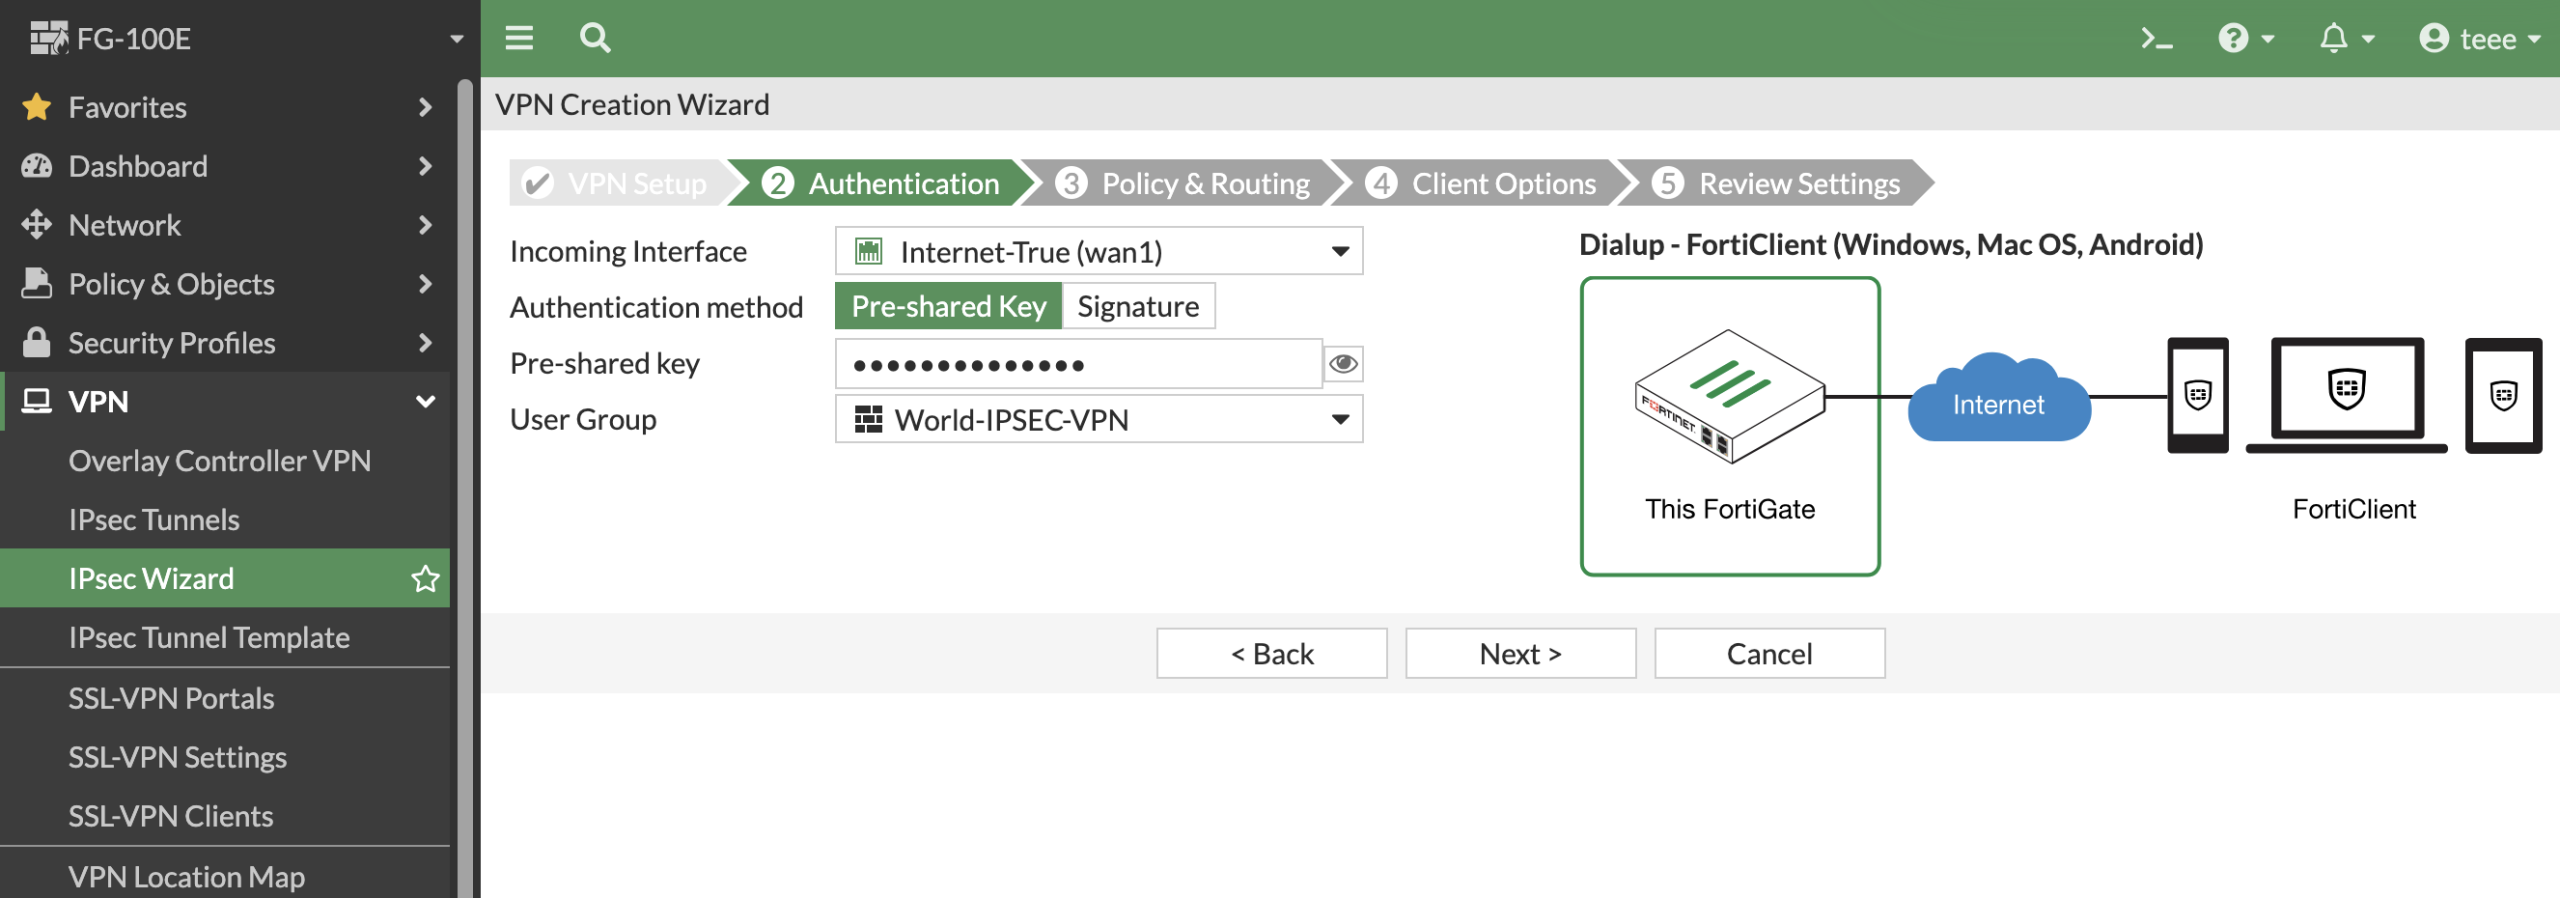
Task: Show pre-shared key with eye icon
Action: tap(1343, 364)
